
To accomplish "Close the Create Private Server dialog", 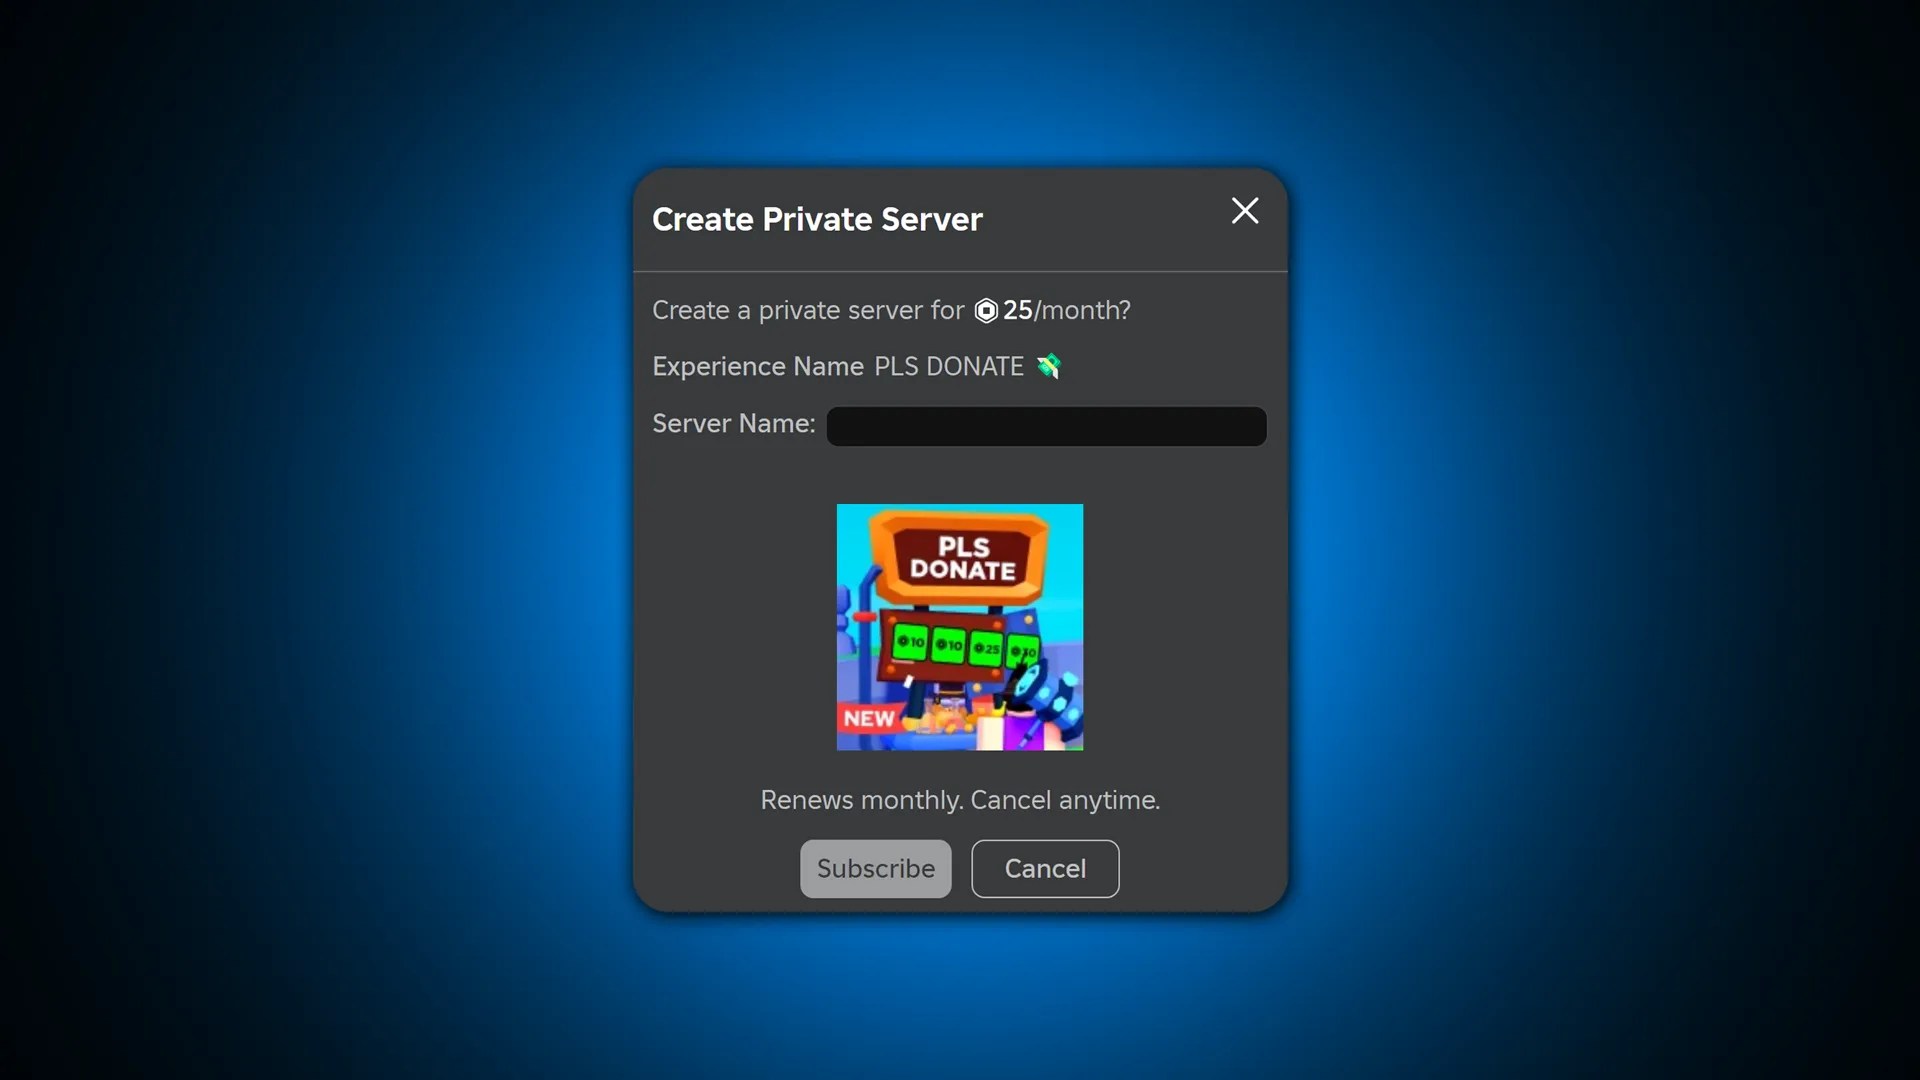I will (x=1244, y=211).
